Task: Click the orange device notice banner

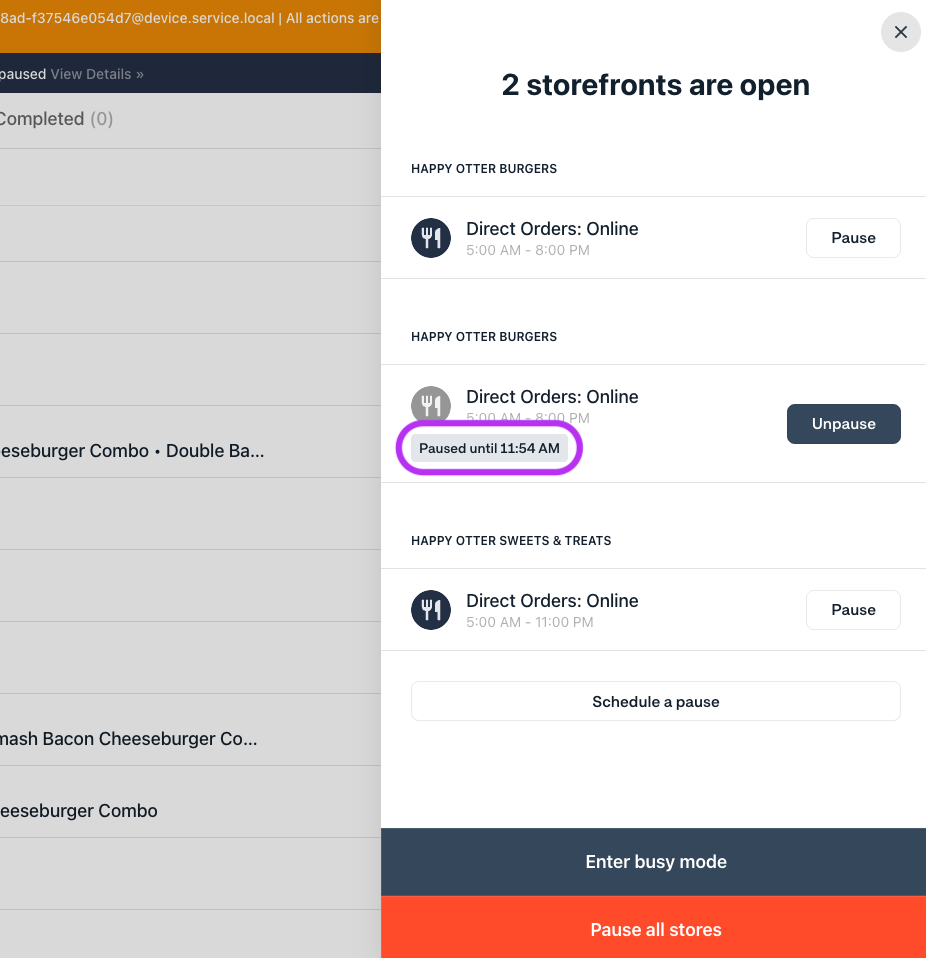Action: [x=190, y=19]
